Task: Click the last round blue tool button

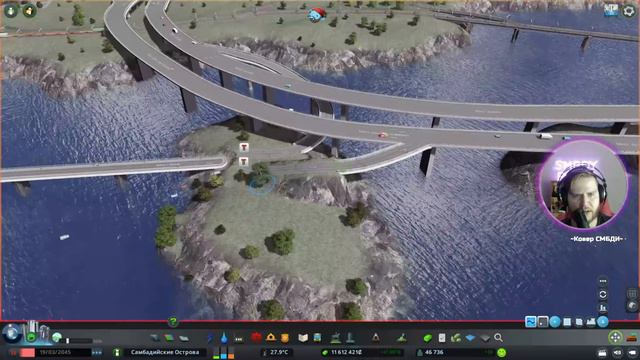Action: (x=603, y=322)
